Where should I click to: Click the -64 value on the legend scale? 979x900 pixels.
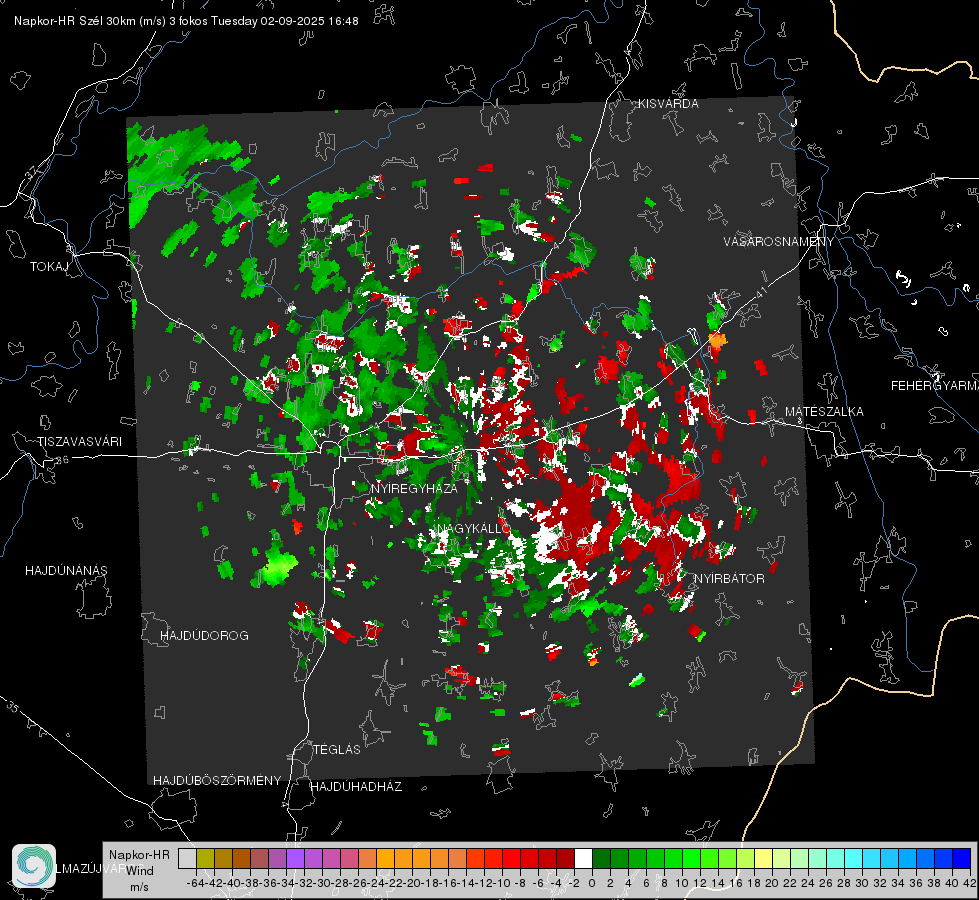pos(196,883)
